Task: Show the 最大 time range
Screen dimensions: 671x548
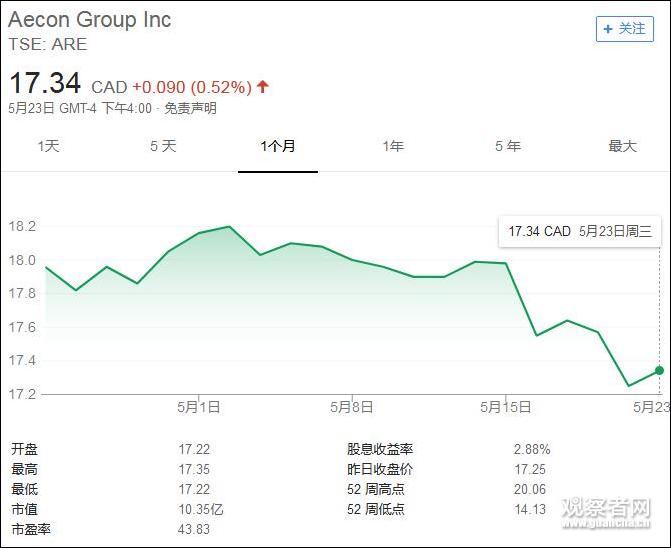Action: pyautogui.click(x=622, y=146)
